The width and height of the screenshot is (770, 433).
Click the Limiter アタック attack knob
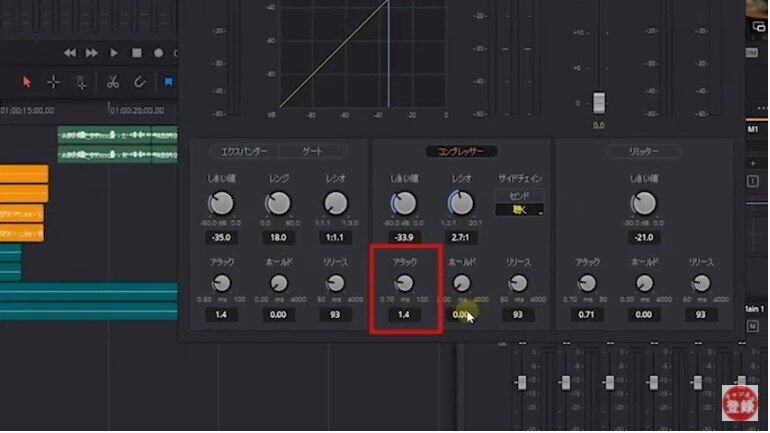(x=587, y=283)
